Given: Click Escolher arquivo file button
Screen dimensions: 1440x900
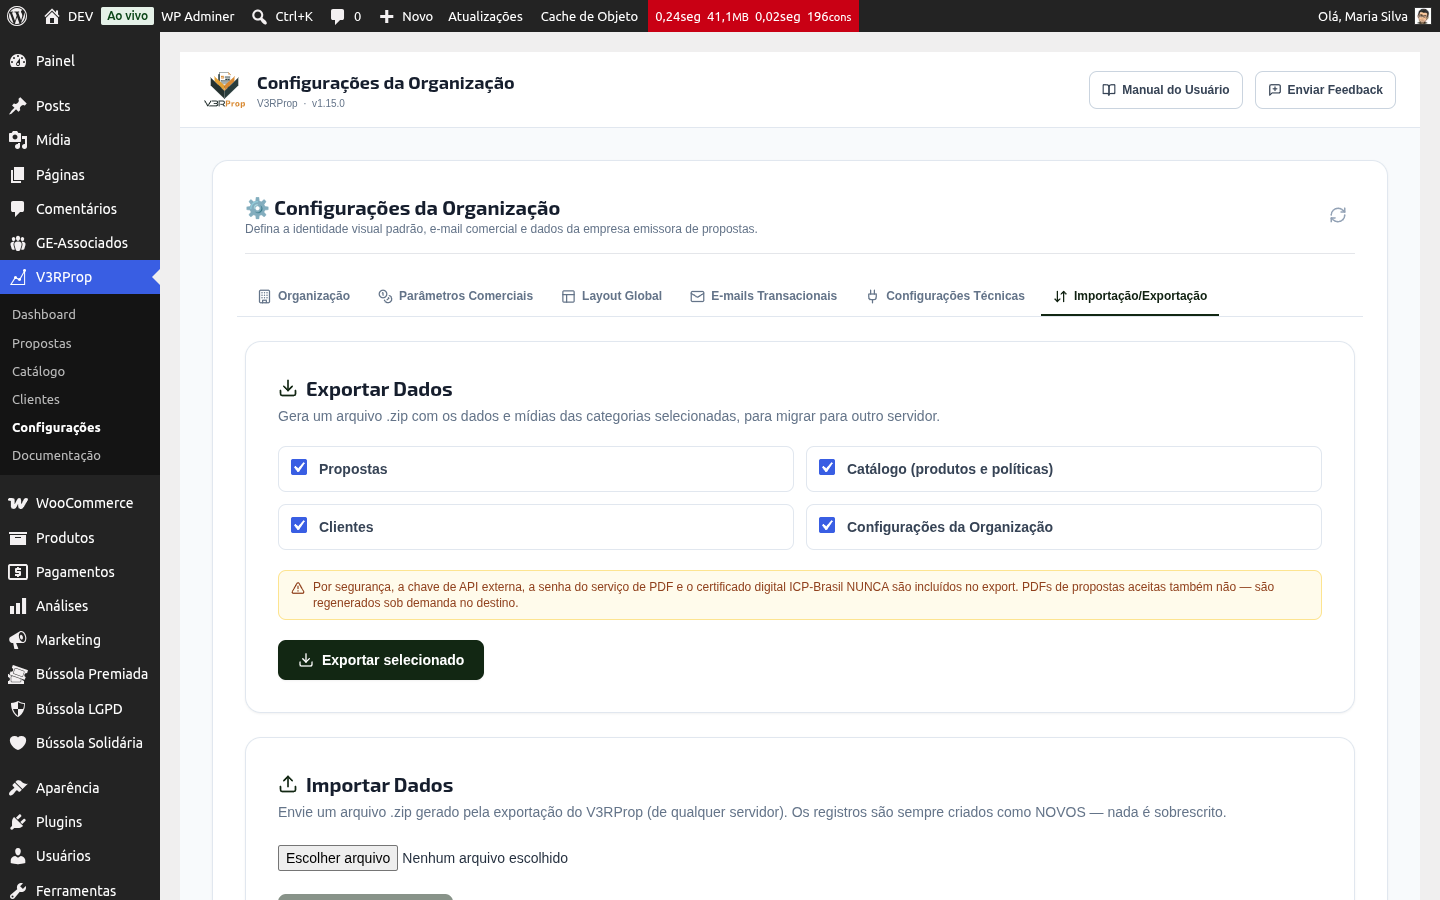Looking at the screenshot, I should click(338, 858).
